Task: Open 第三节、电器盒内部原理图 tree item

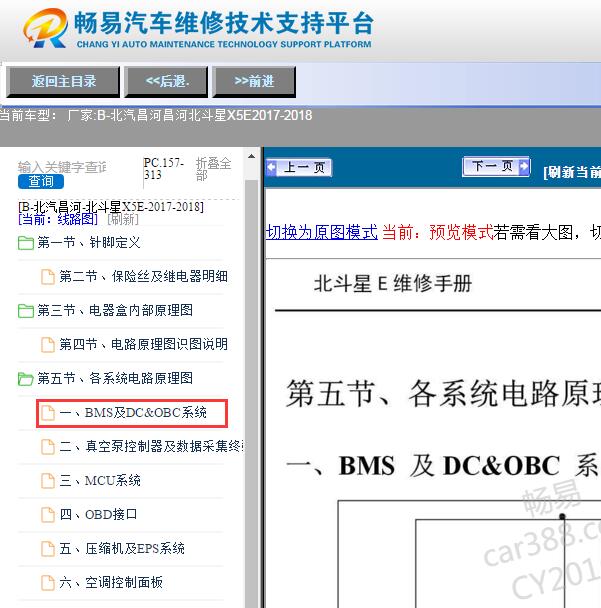Action: point(115,310)
